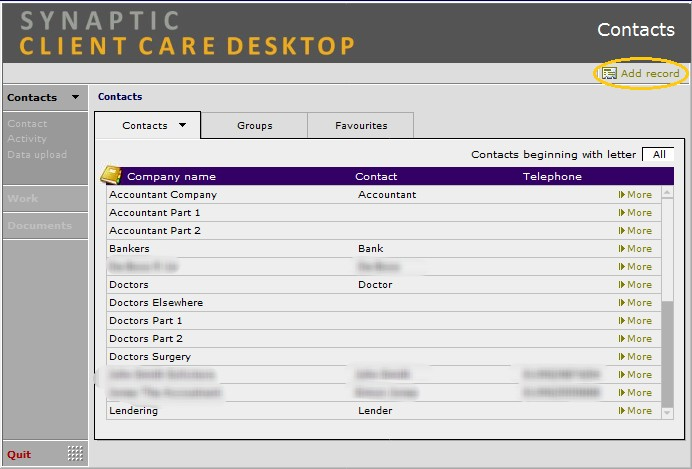
Task: Click the Quit button
Action: coord(19,454)
